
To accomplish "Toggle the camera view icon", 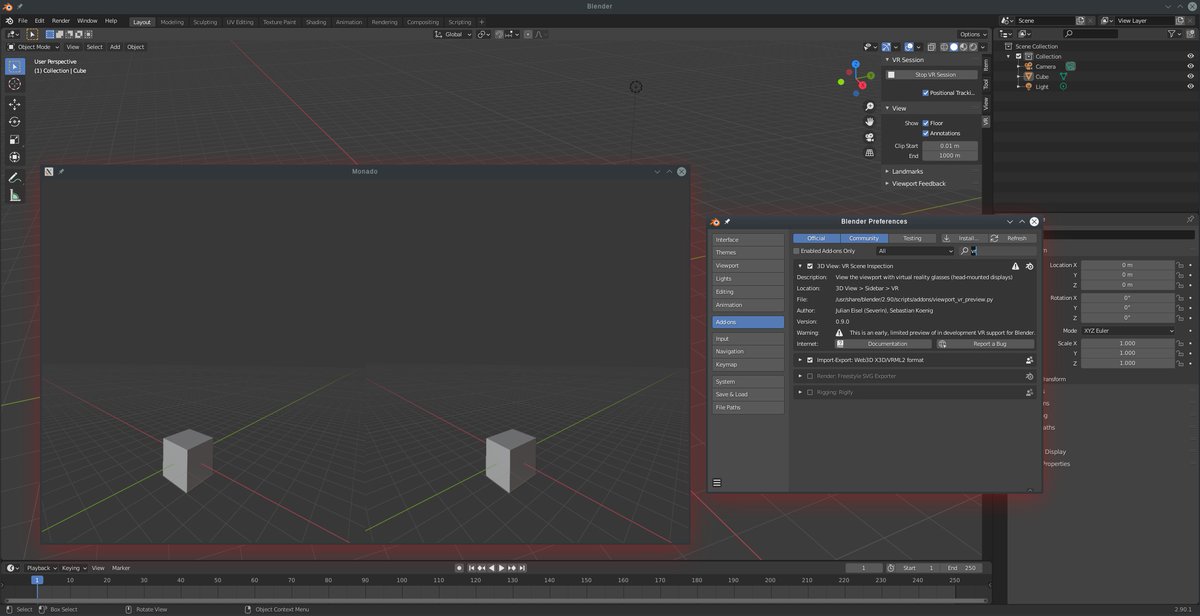I will [x=870, y=137].
